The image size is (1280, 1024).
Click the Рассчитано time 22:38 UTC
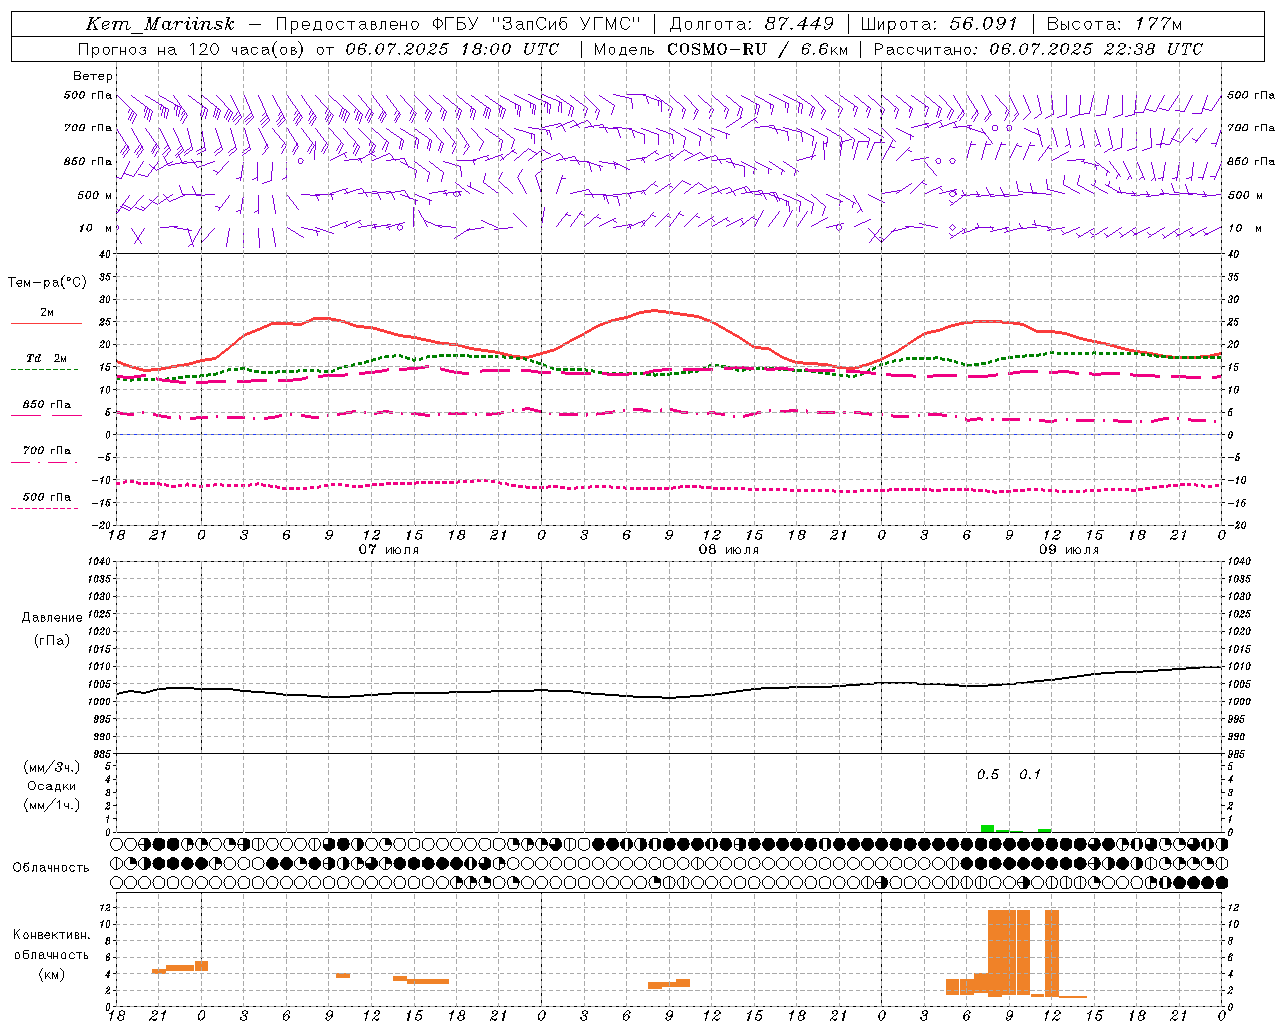[x=1153, y=49]
